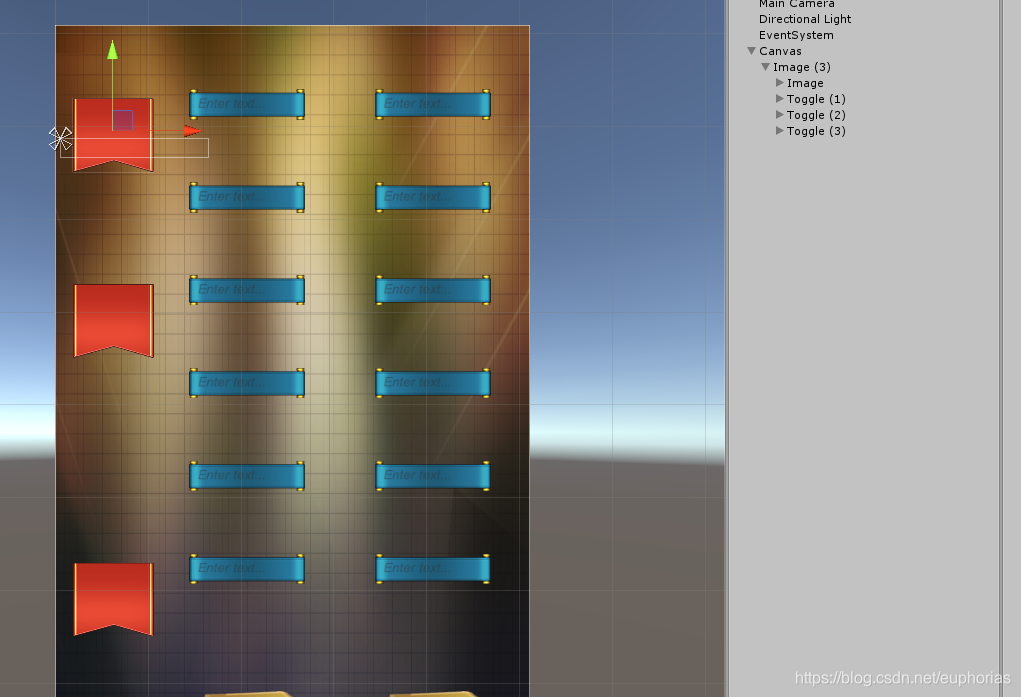Click the red X-axis move gizmo arrow
The height and width of the screenshot is (697, 1021).
click(x=193, y=132)
